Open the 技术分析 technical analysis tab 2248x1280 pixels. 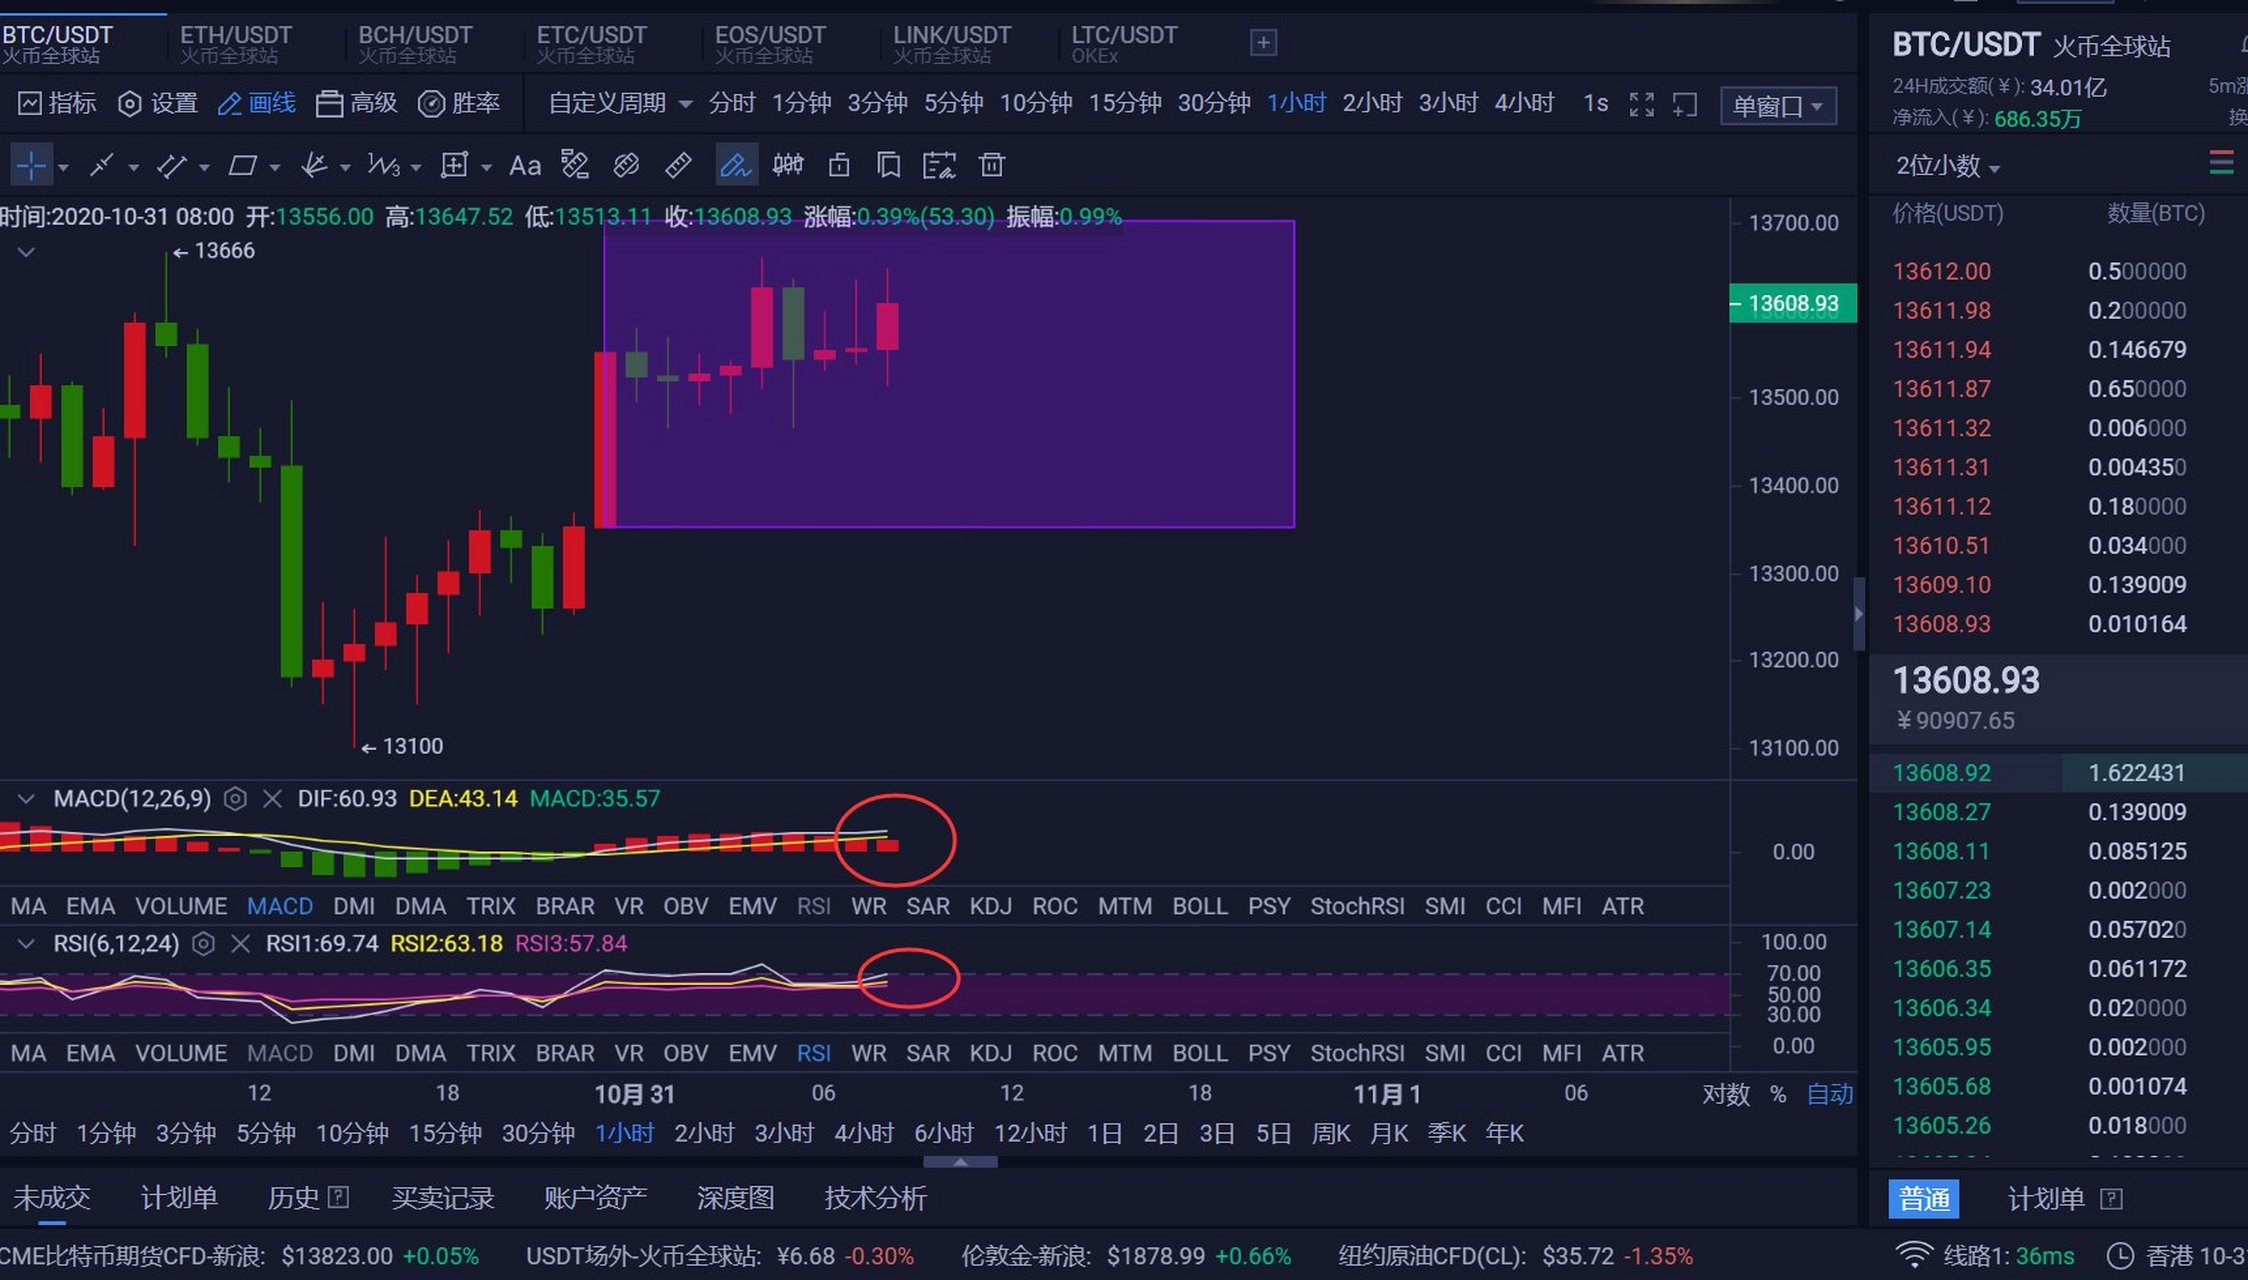875,1198
